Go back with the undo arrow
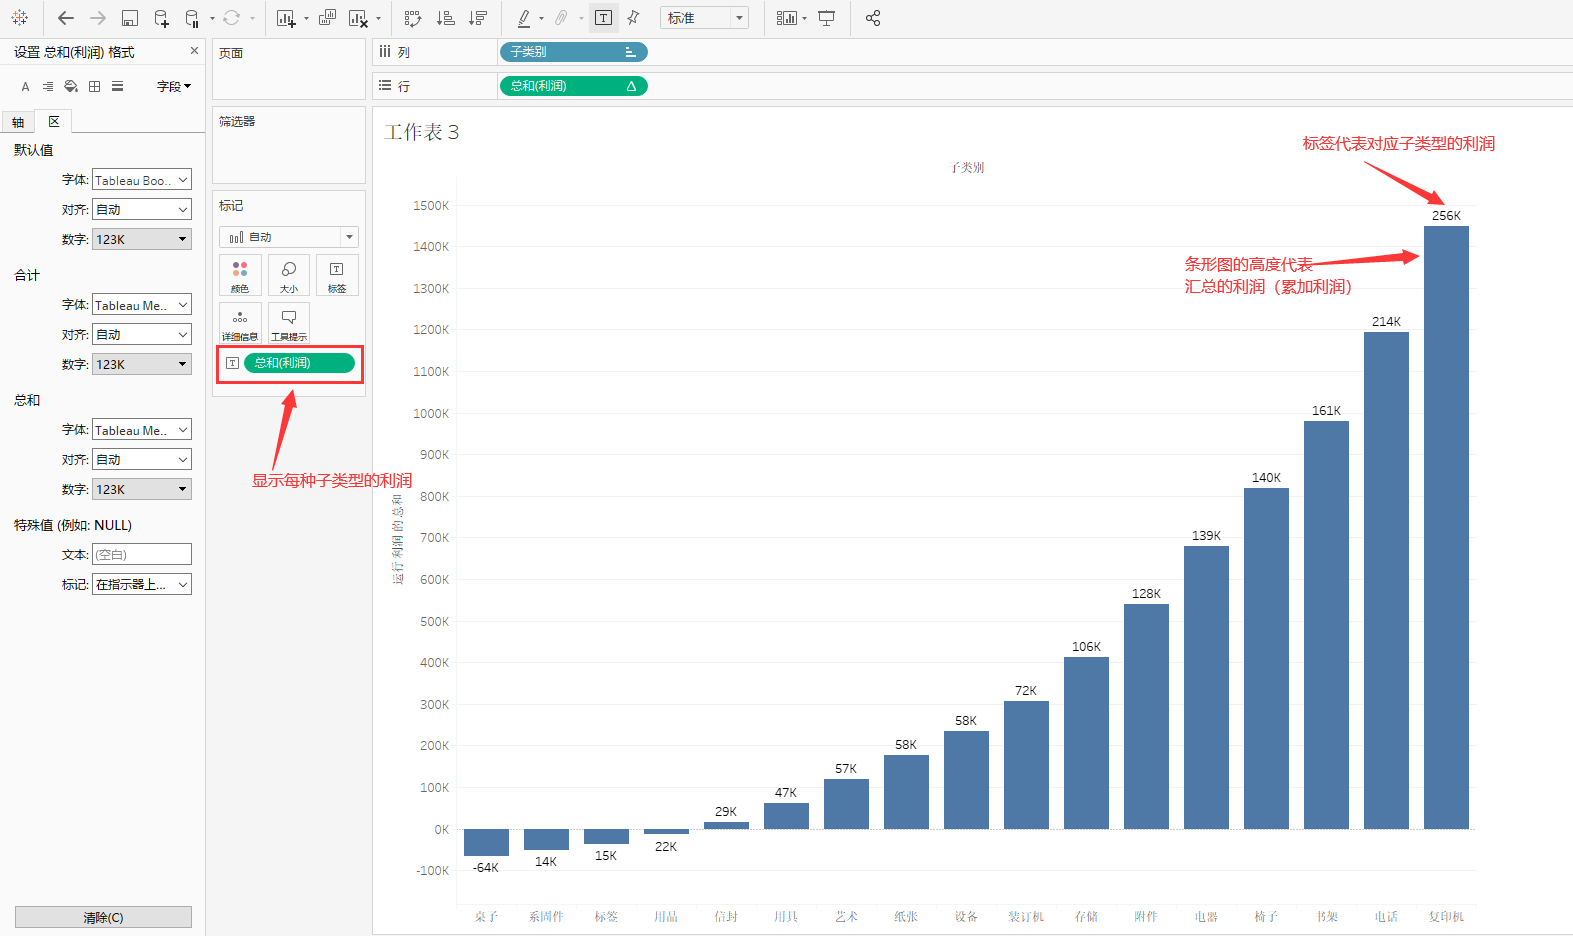Image resolution: width=1573 pixels, height=936 pixels. (x=66, y=18)
